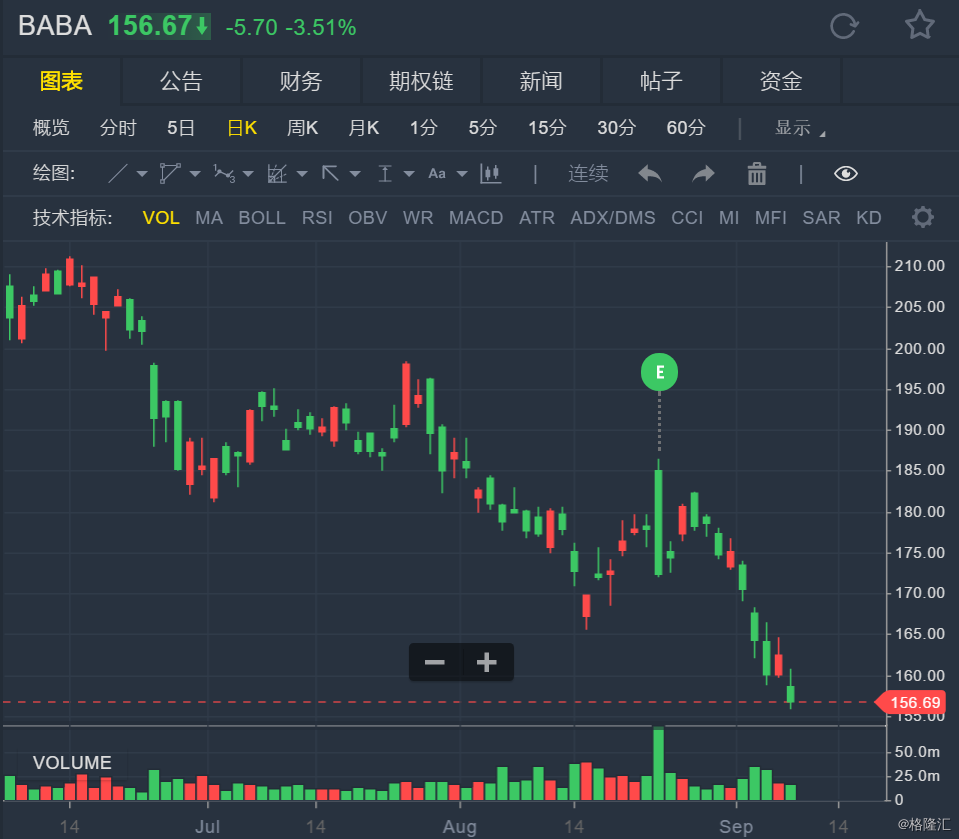Screen dimensions: 959x839
Task: Open the 资金 capital flow tab
Action: coord(780,81)
